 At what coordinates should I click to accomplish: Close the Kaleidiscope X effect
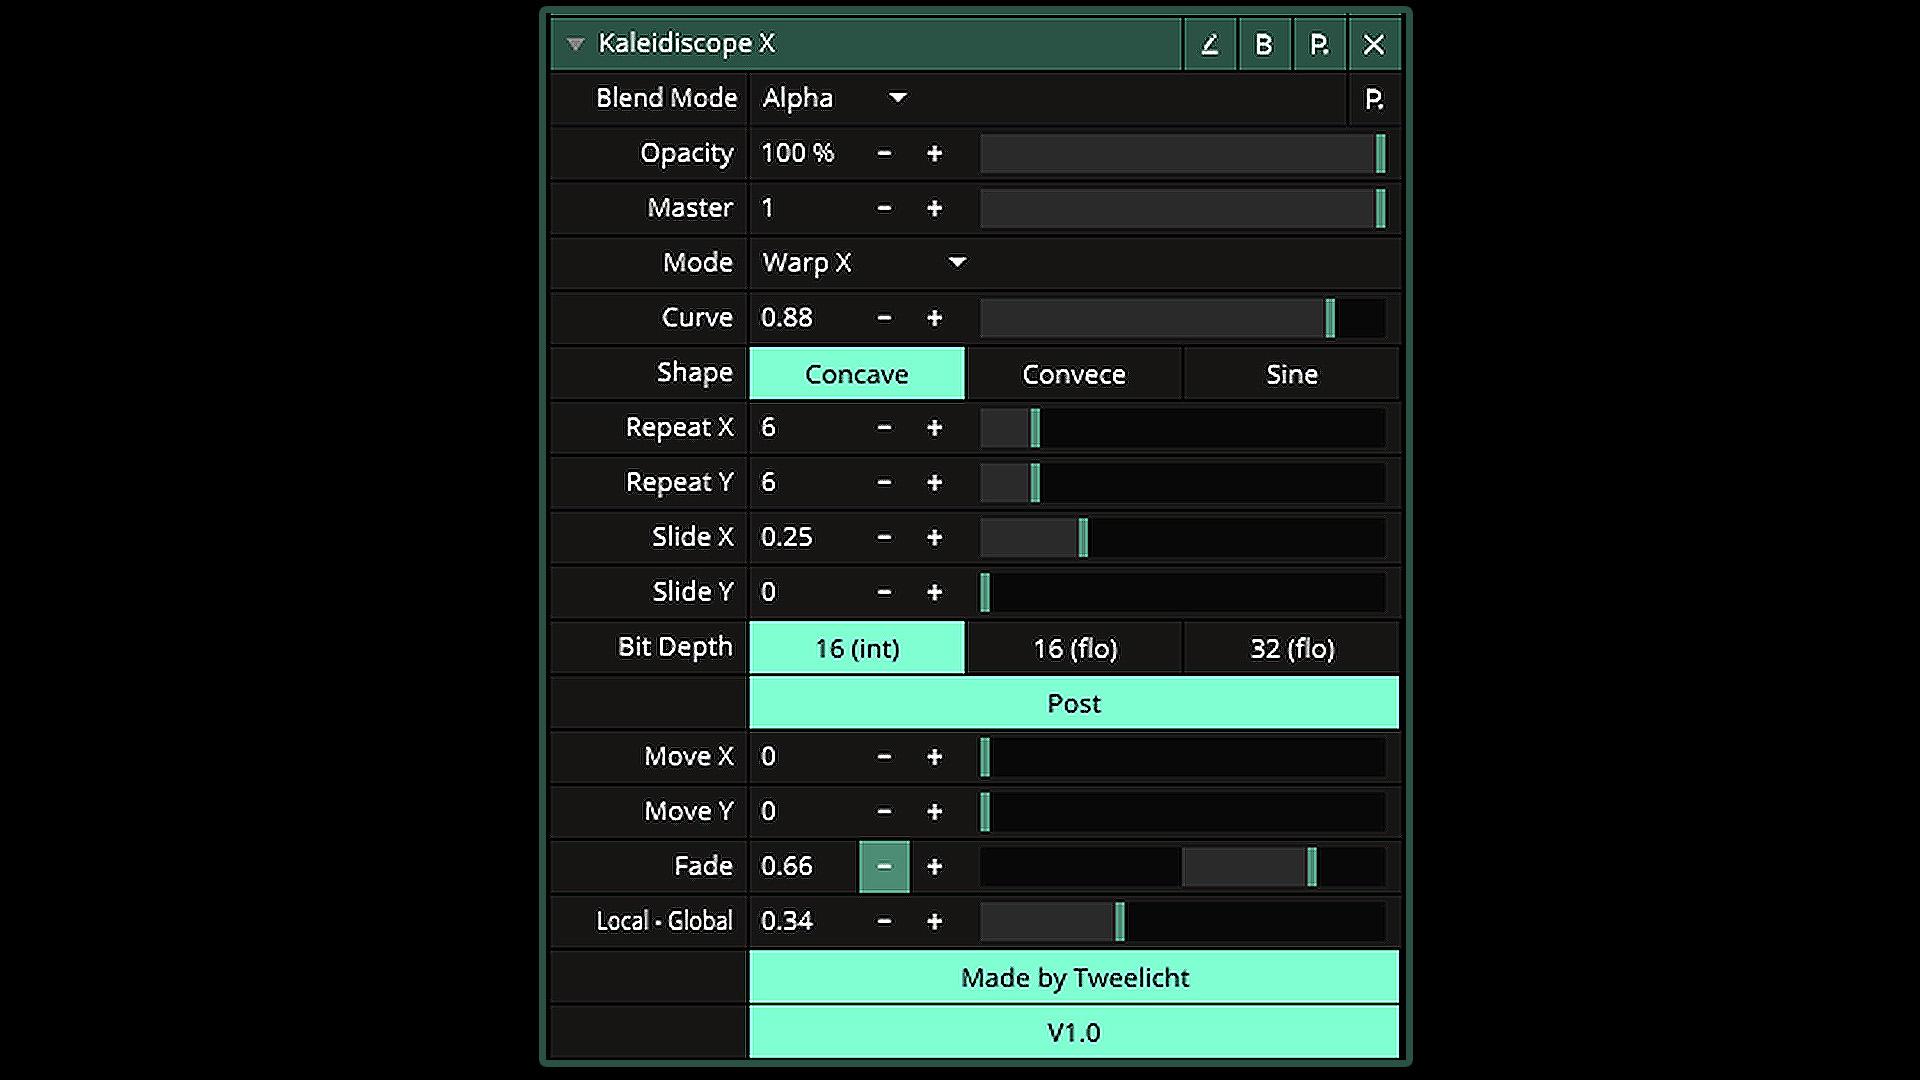point(1374,45)
